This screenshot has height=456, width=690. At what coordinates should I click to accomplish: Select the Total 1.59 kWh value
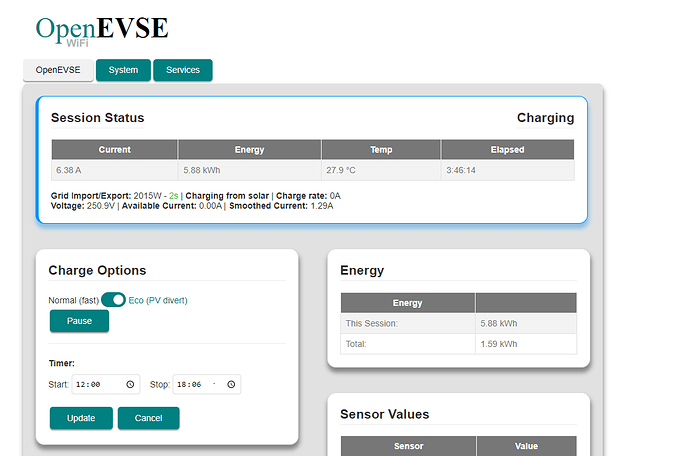point(499,344)
